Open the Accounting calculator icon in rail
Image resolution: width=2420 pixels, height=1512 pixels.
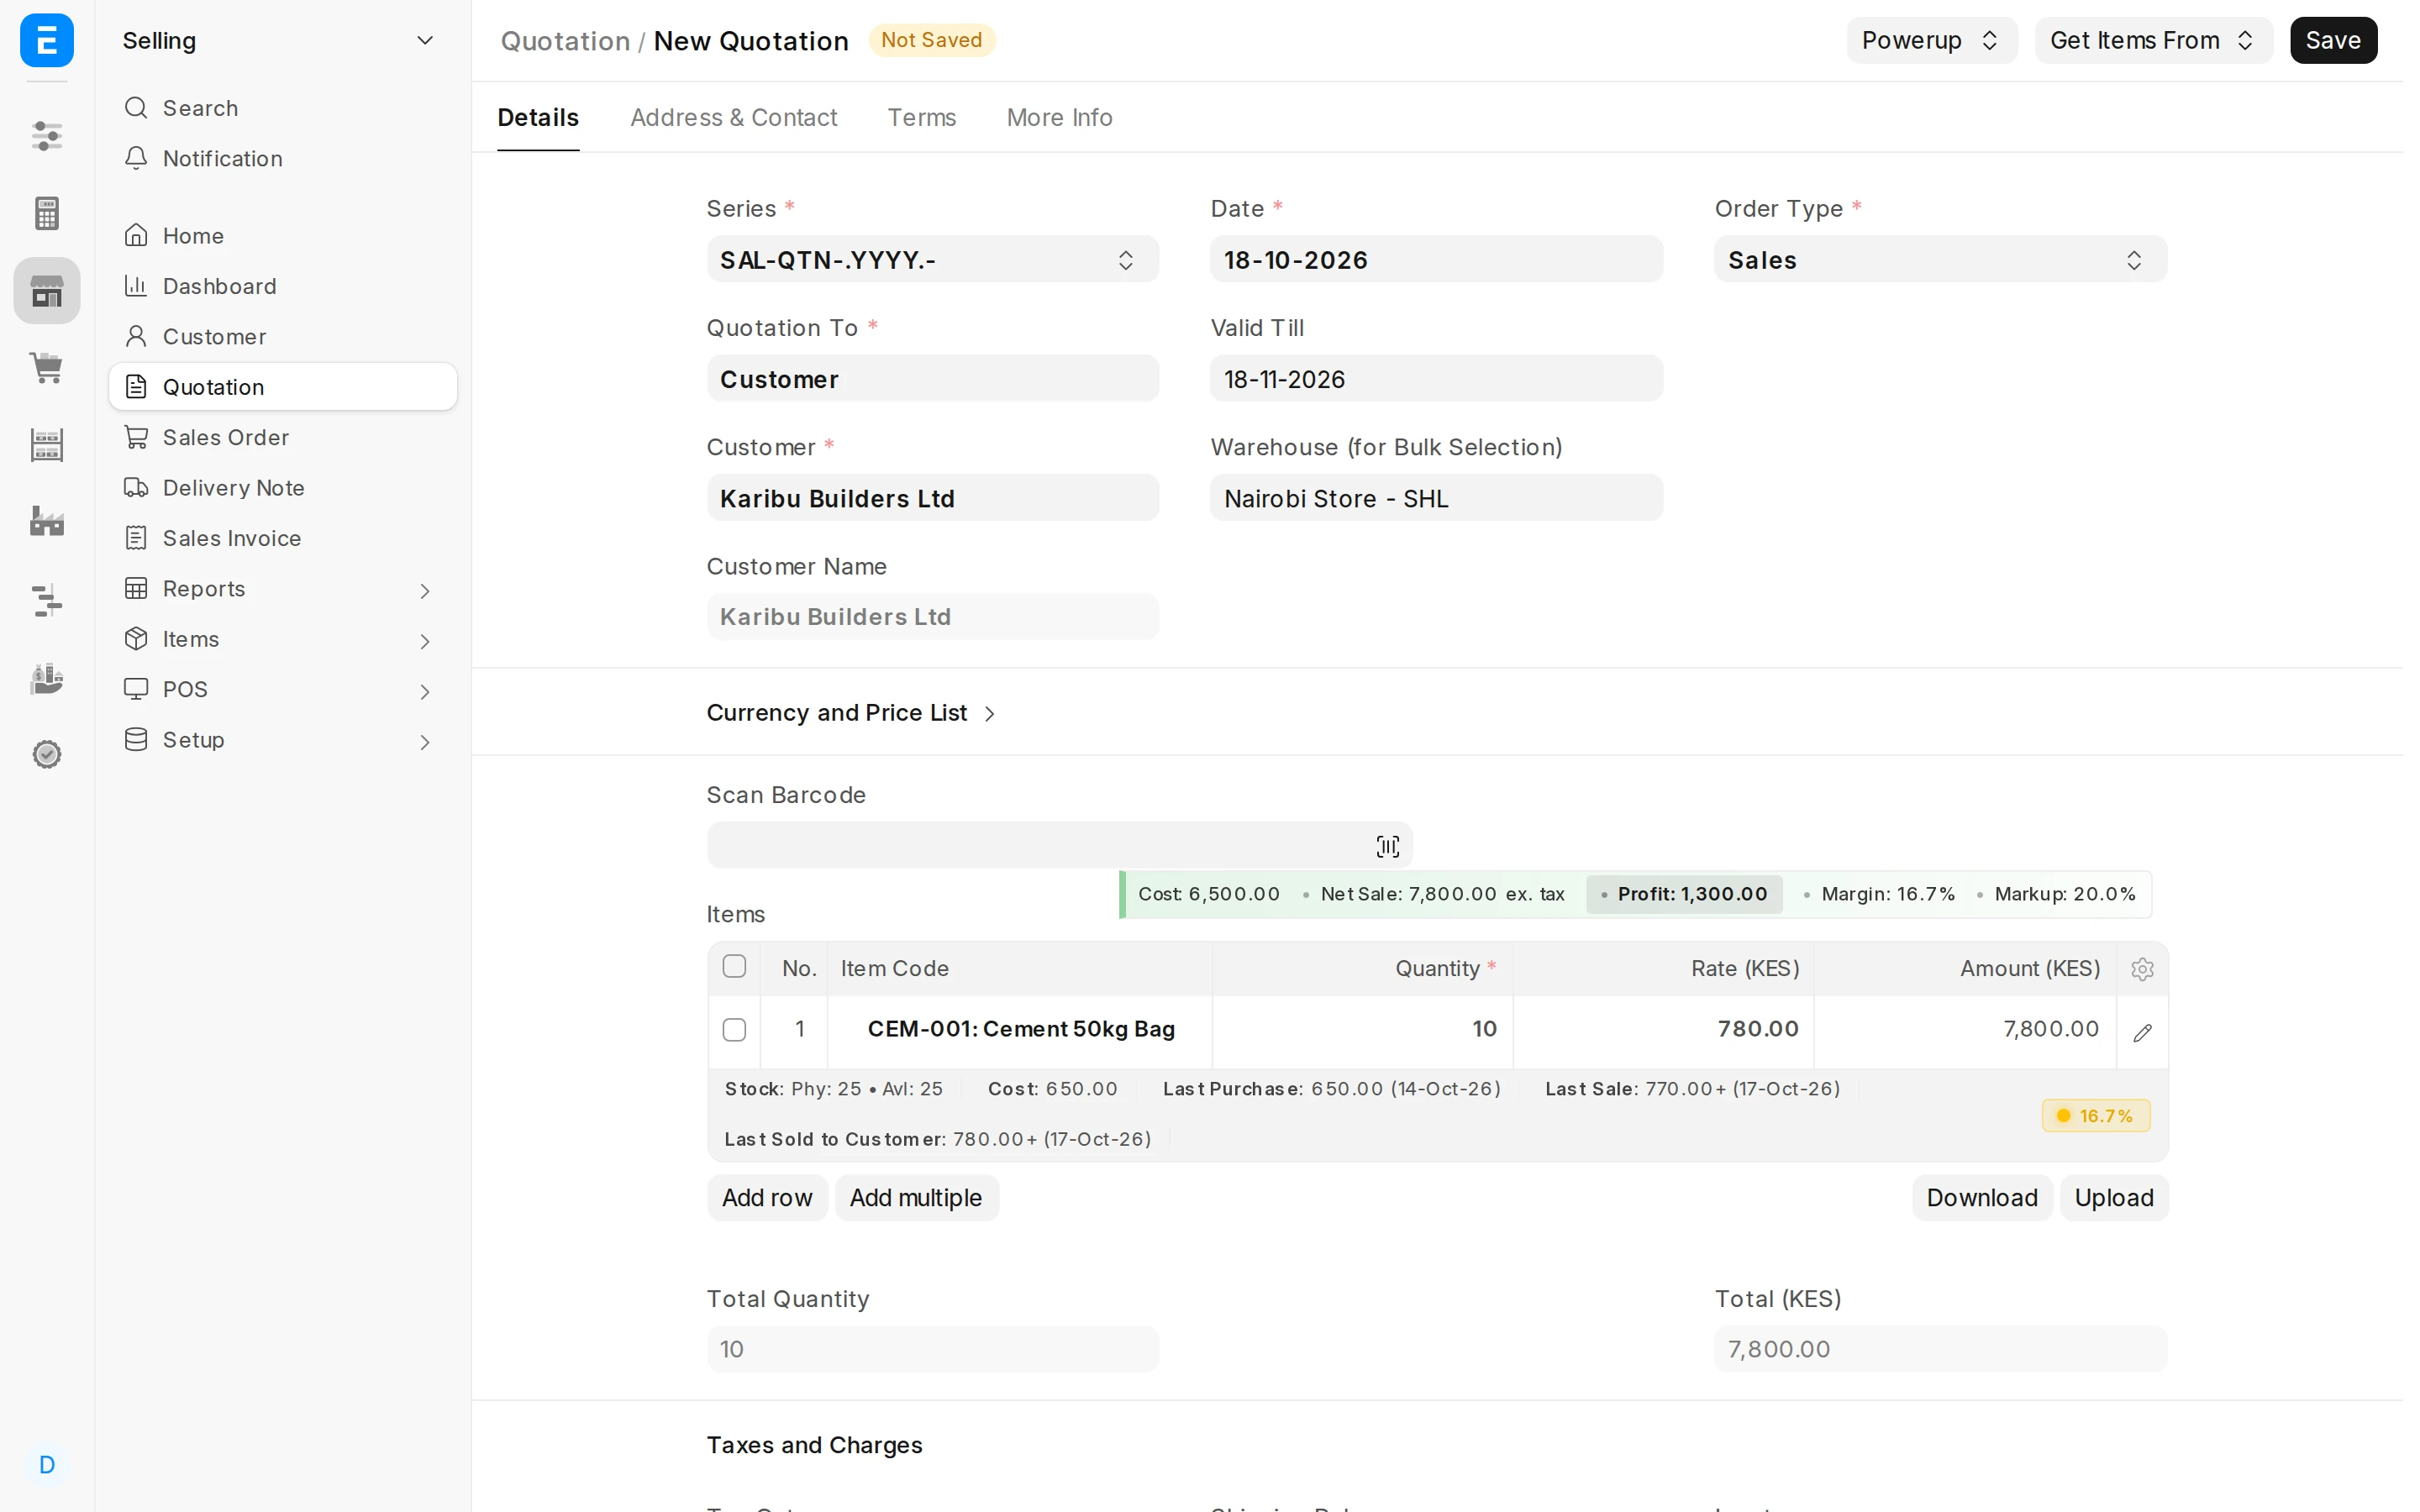coord(47,213)
